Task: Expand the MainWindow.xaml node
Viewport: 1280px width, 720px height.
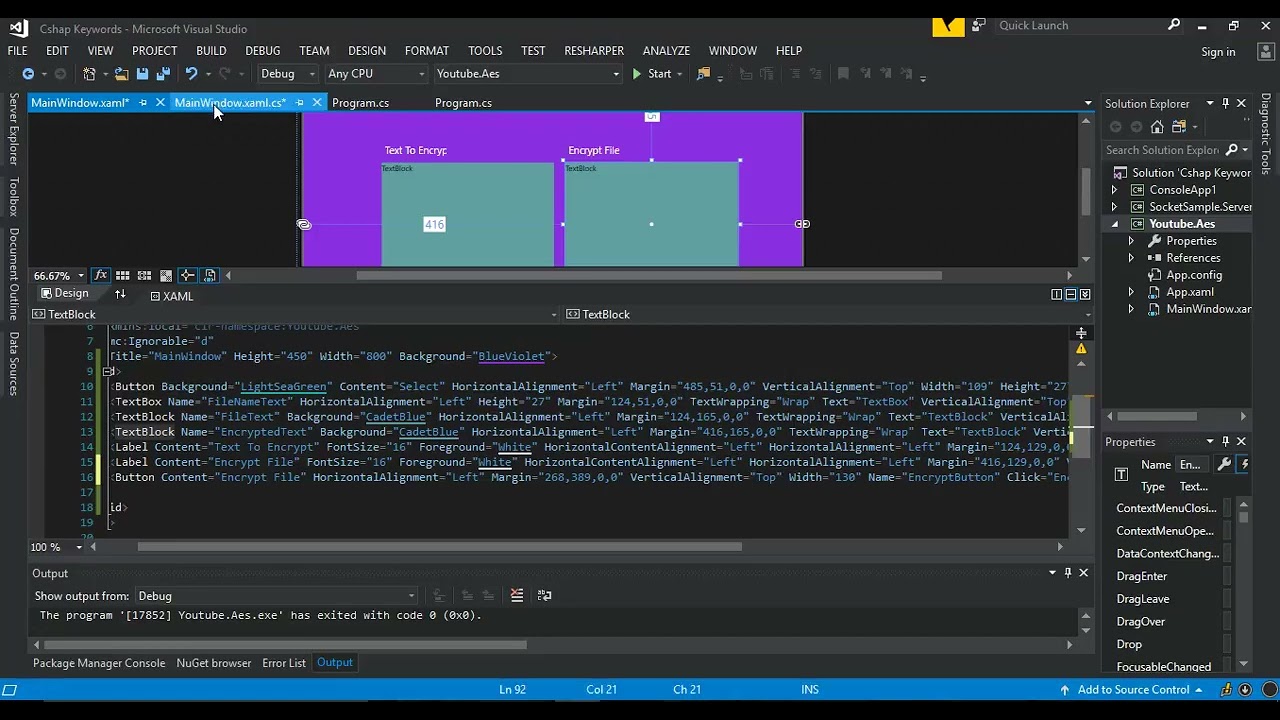Action: 1131,309
